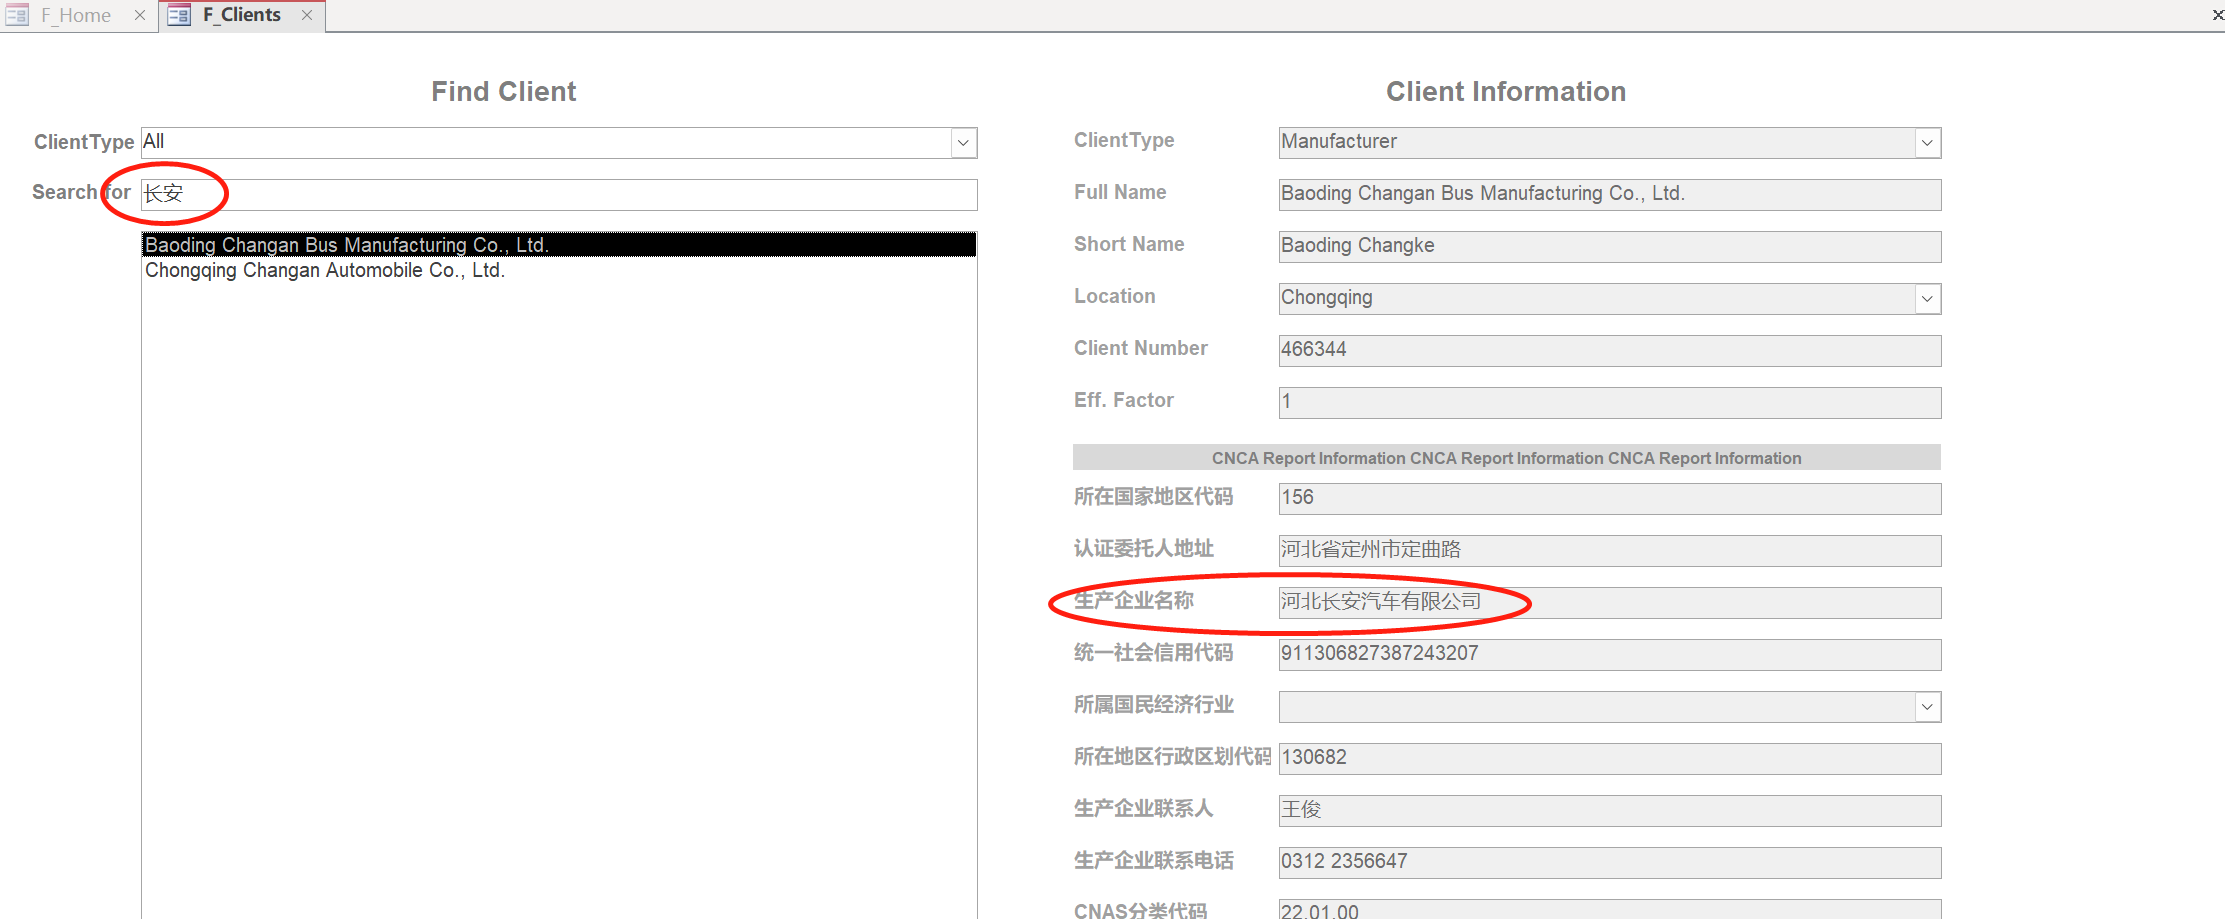2225x919 pixels.
Task: Click the 生产企业名称 field
Action: point(1610,603)
